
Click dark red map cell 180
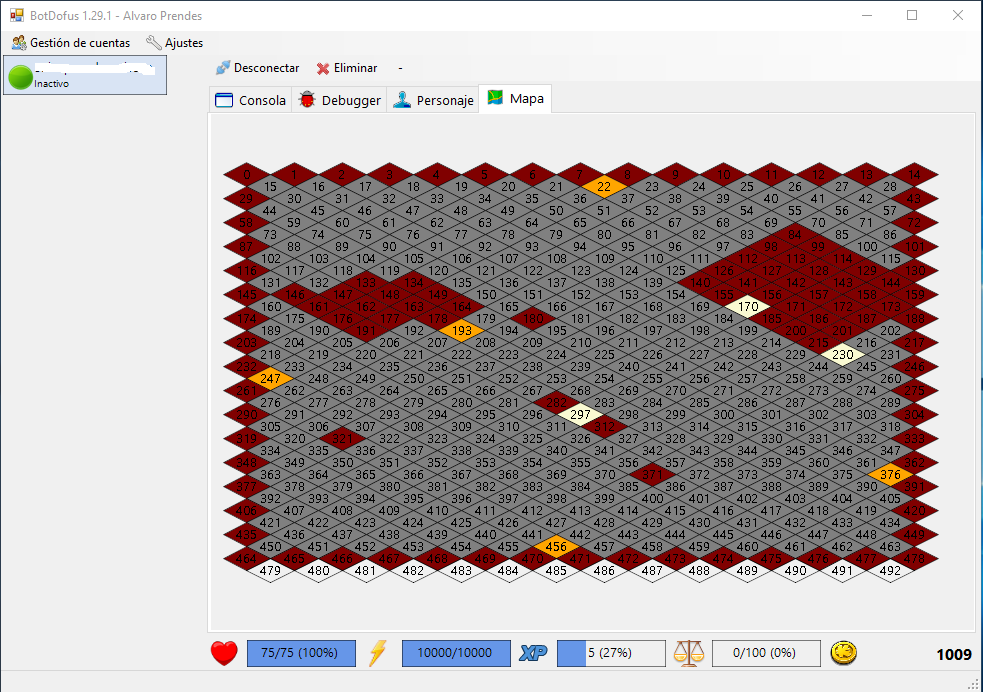point(533,318)
